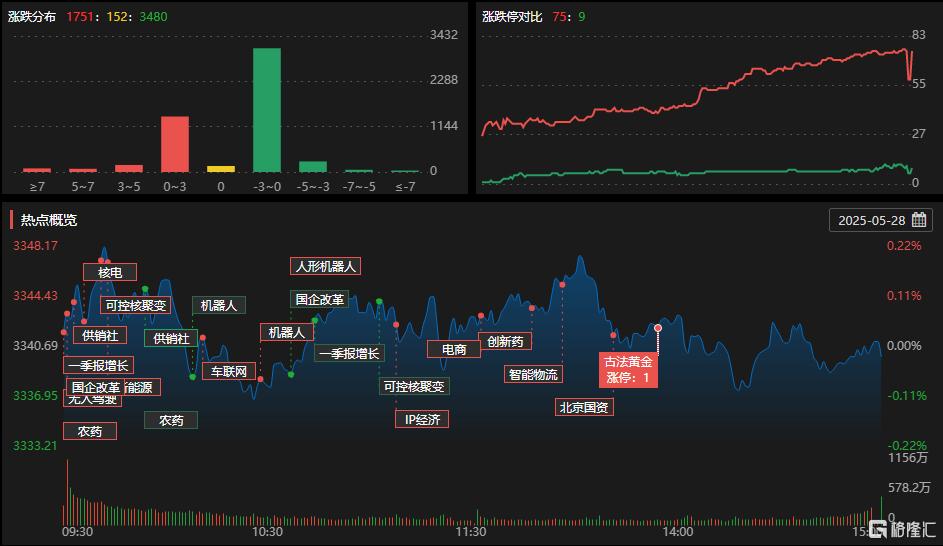
Task: Click the -0.11% percentage axis label
Action: 907,395
